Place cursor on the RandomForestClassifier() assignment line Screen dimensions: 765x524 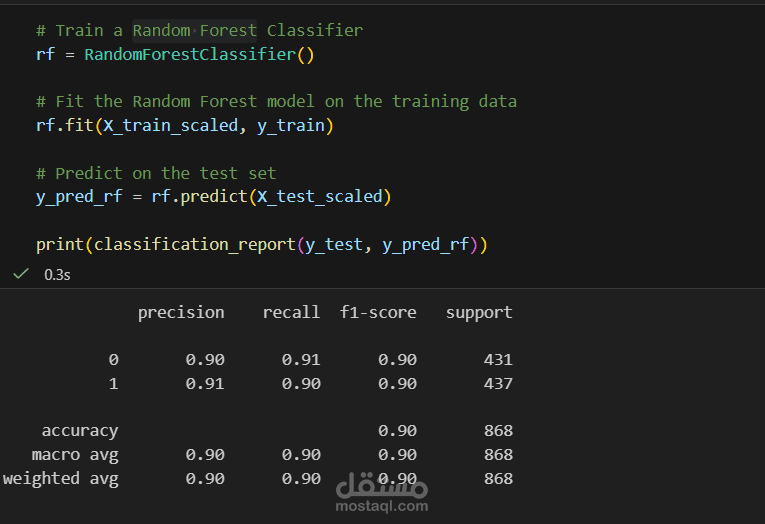175,54
